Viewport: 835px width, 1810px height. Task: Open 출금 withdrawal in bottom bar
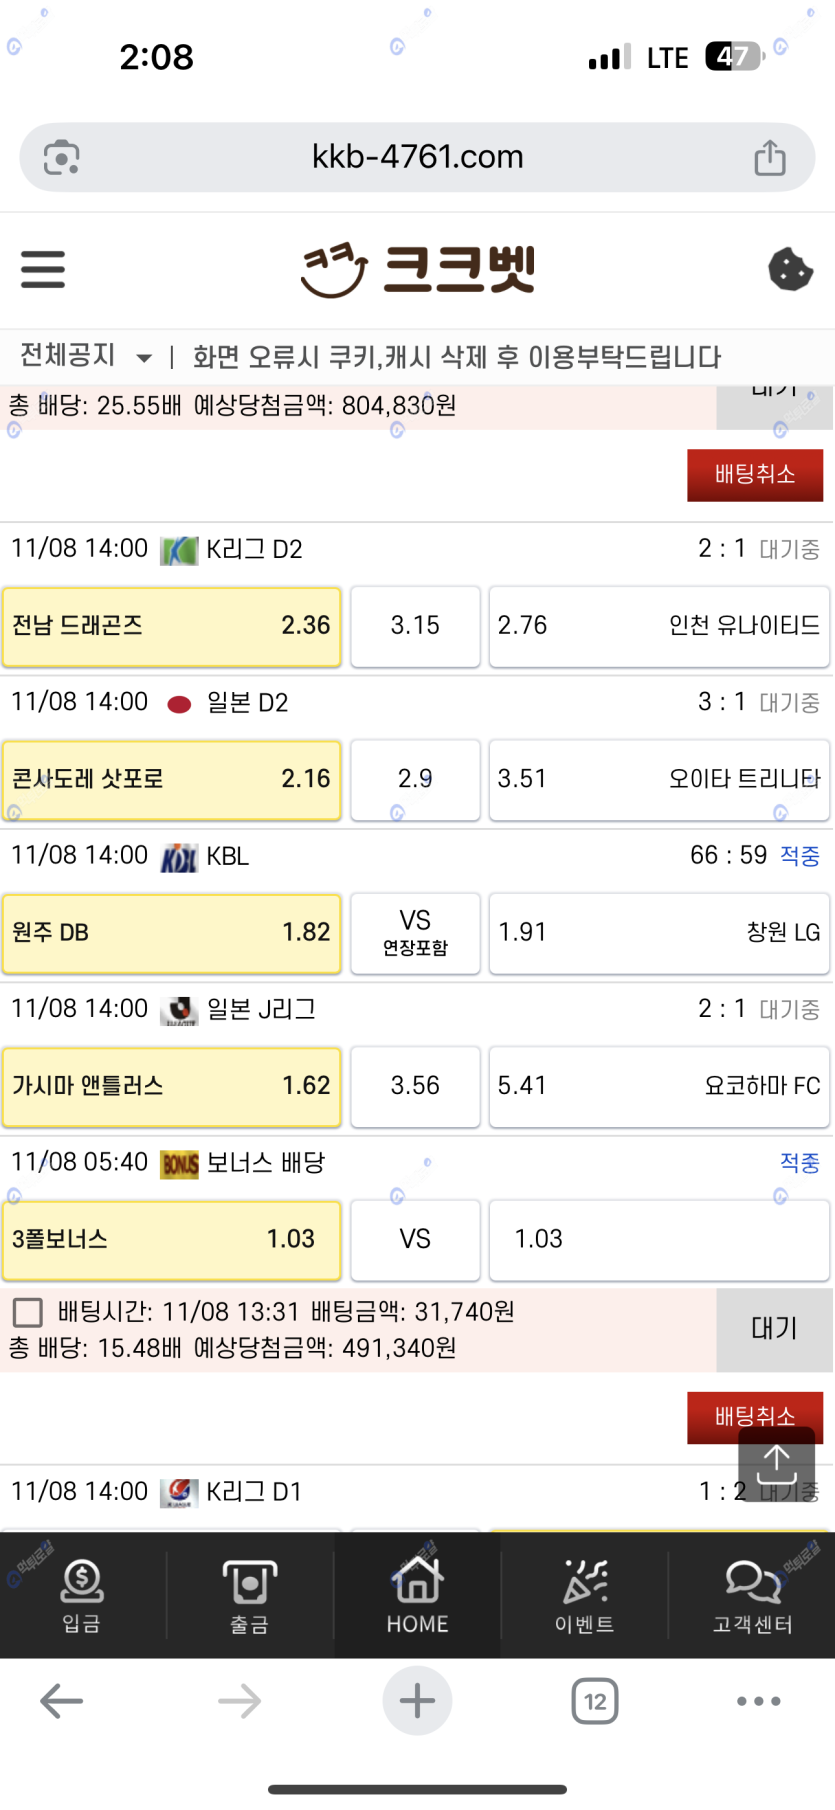[x=249, y=1596]
